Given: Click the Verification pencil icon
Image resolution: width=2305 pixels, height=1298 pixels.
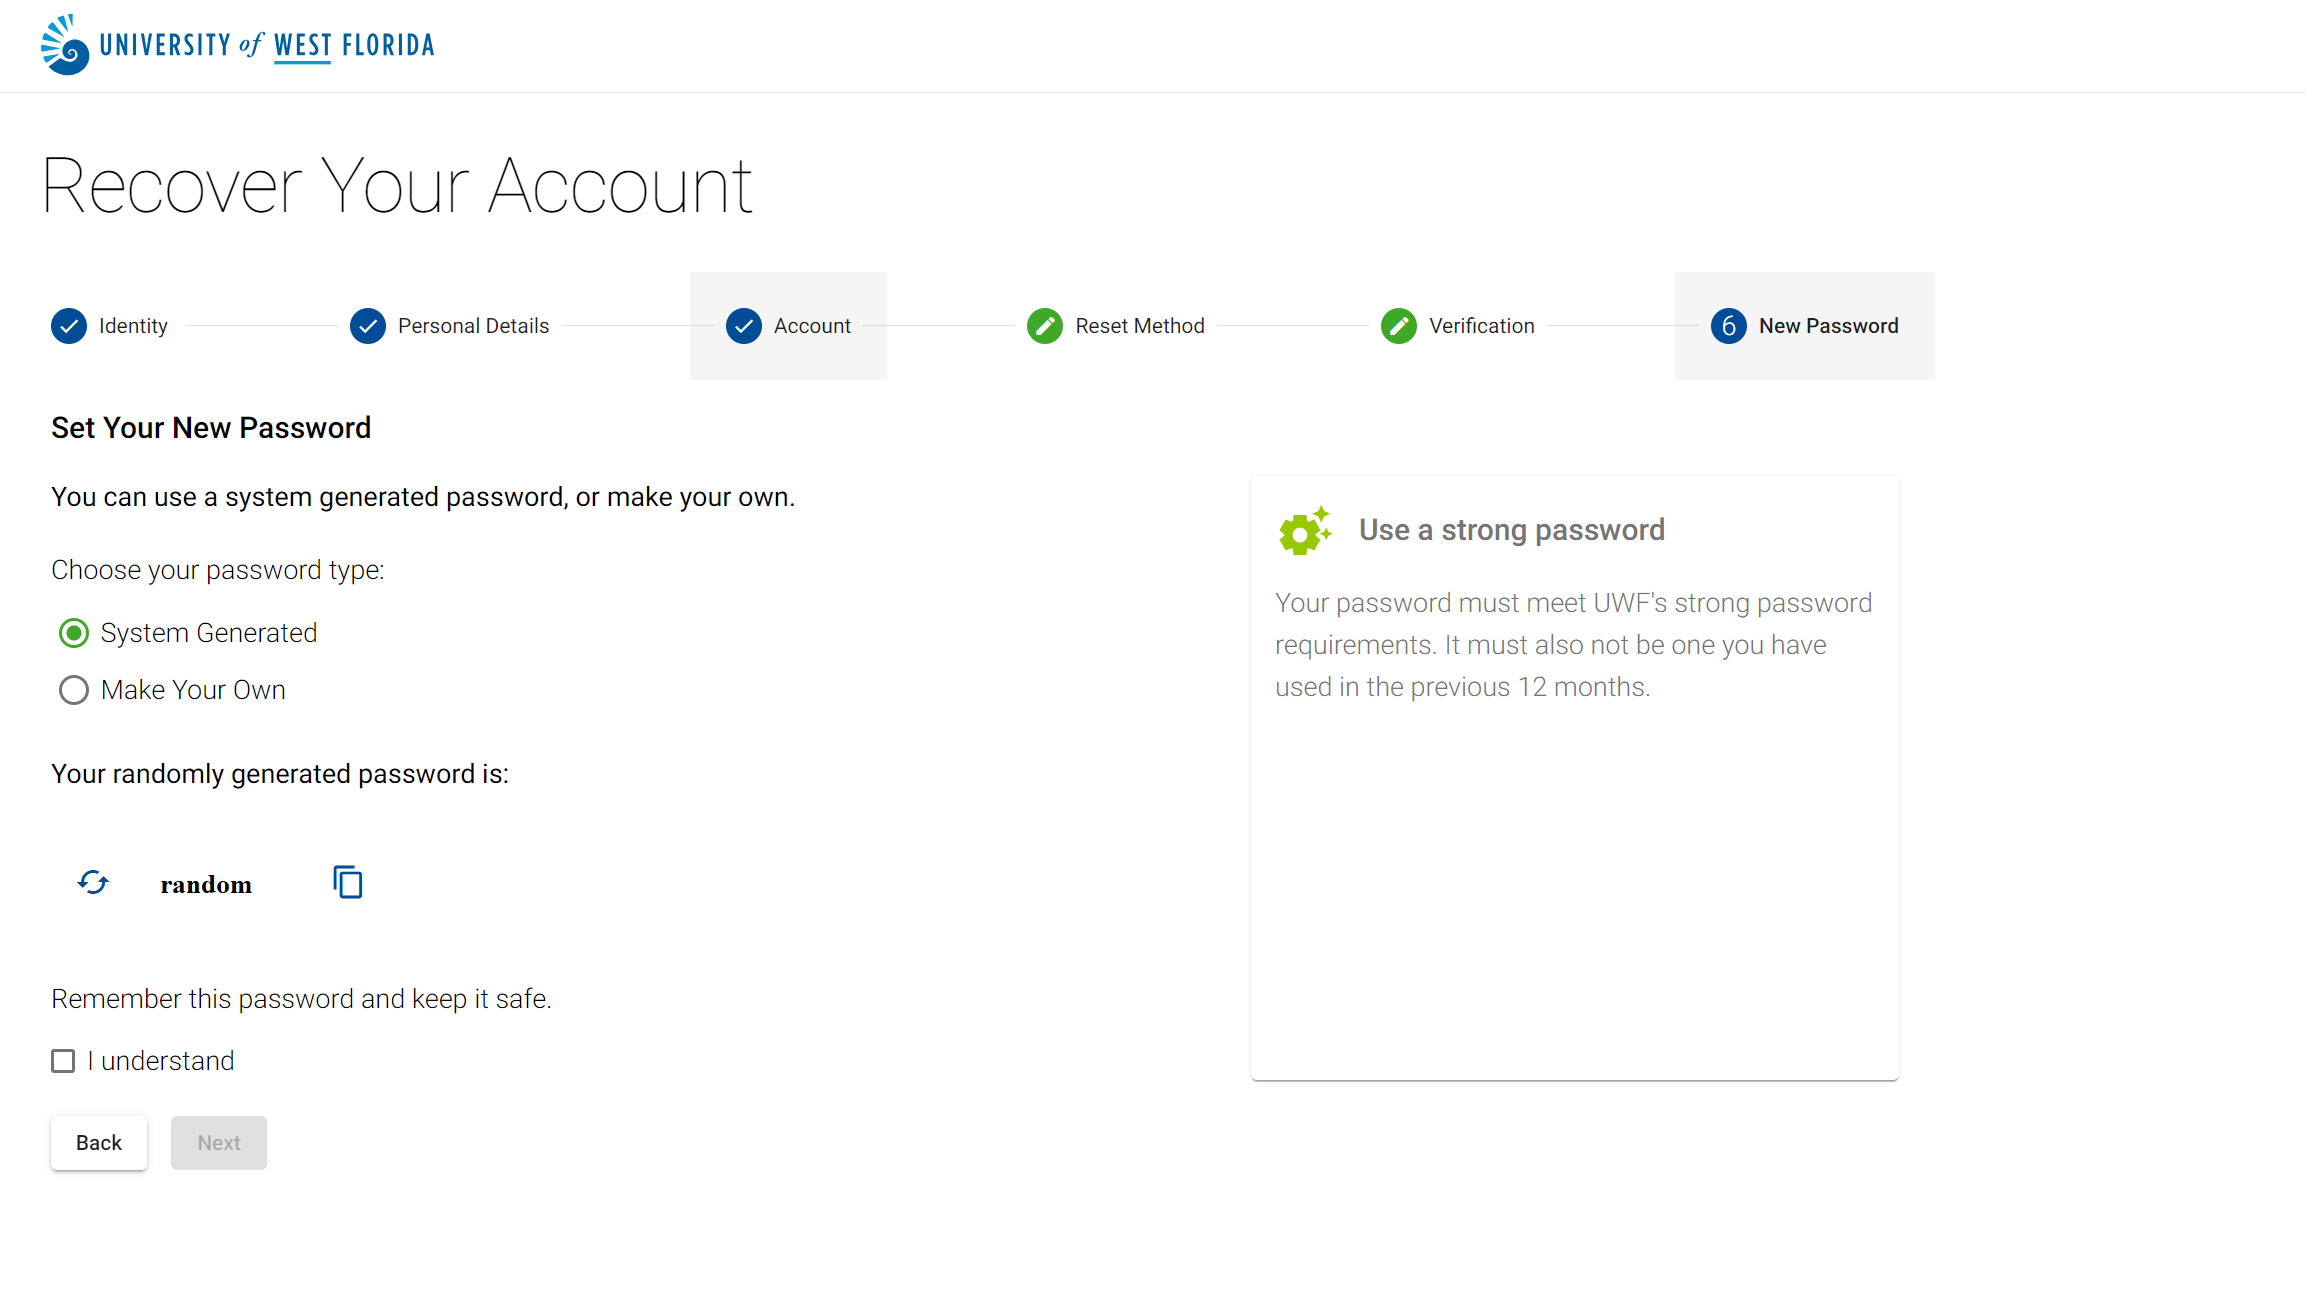Looking at the screenshot, I should [1399, 326].
